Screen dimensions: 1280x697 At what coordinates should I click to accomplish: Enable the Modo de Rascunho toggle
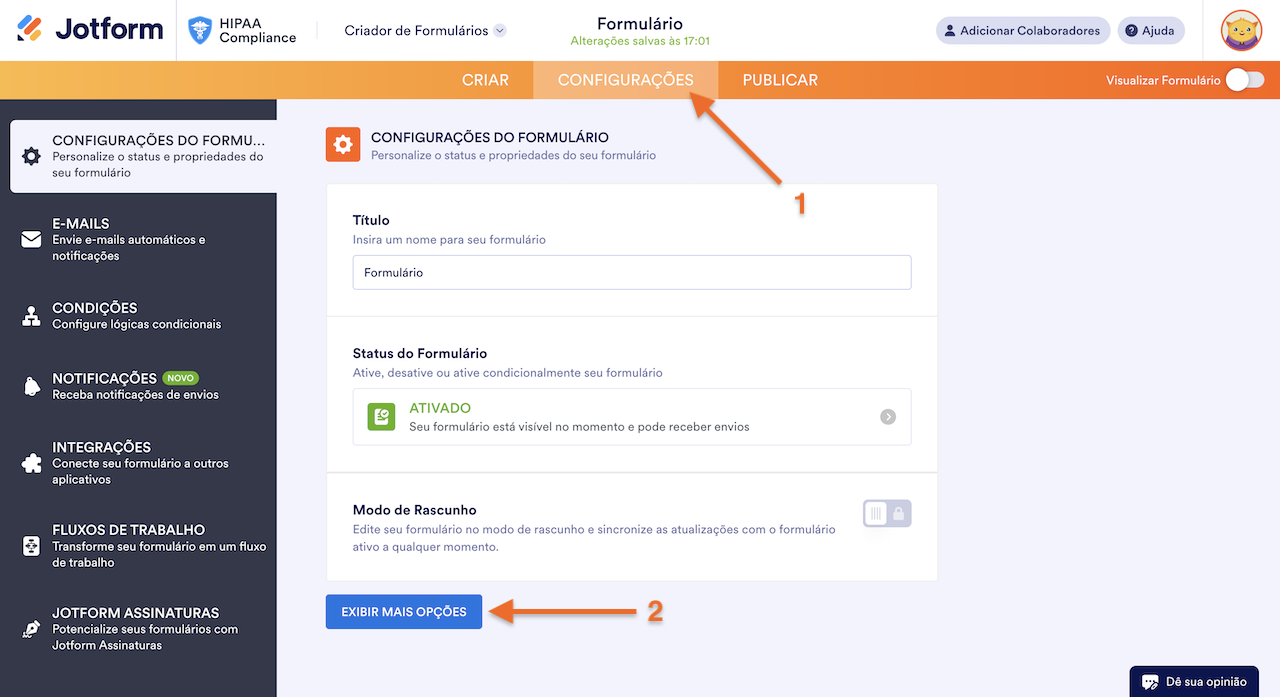[886, 513]
